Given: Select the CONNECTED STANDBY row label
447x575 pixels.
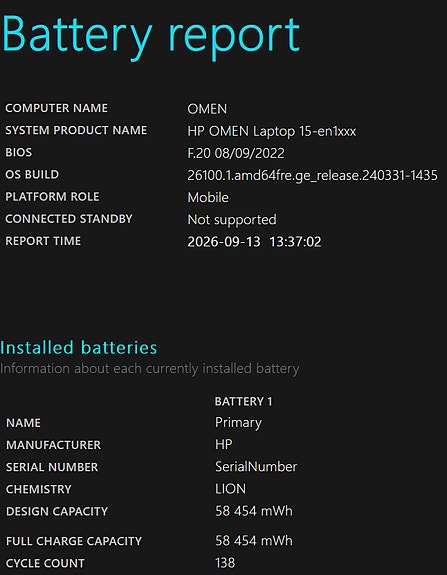Looking at the screenshot, I should 69,219.
